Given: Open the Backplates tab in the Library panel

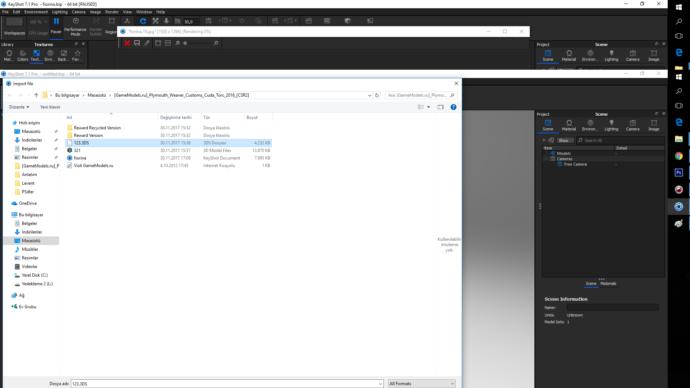Looking at the screenshot, I should (x=63, y=55).
